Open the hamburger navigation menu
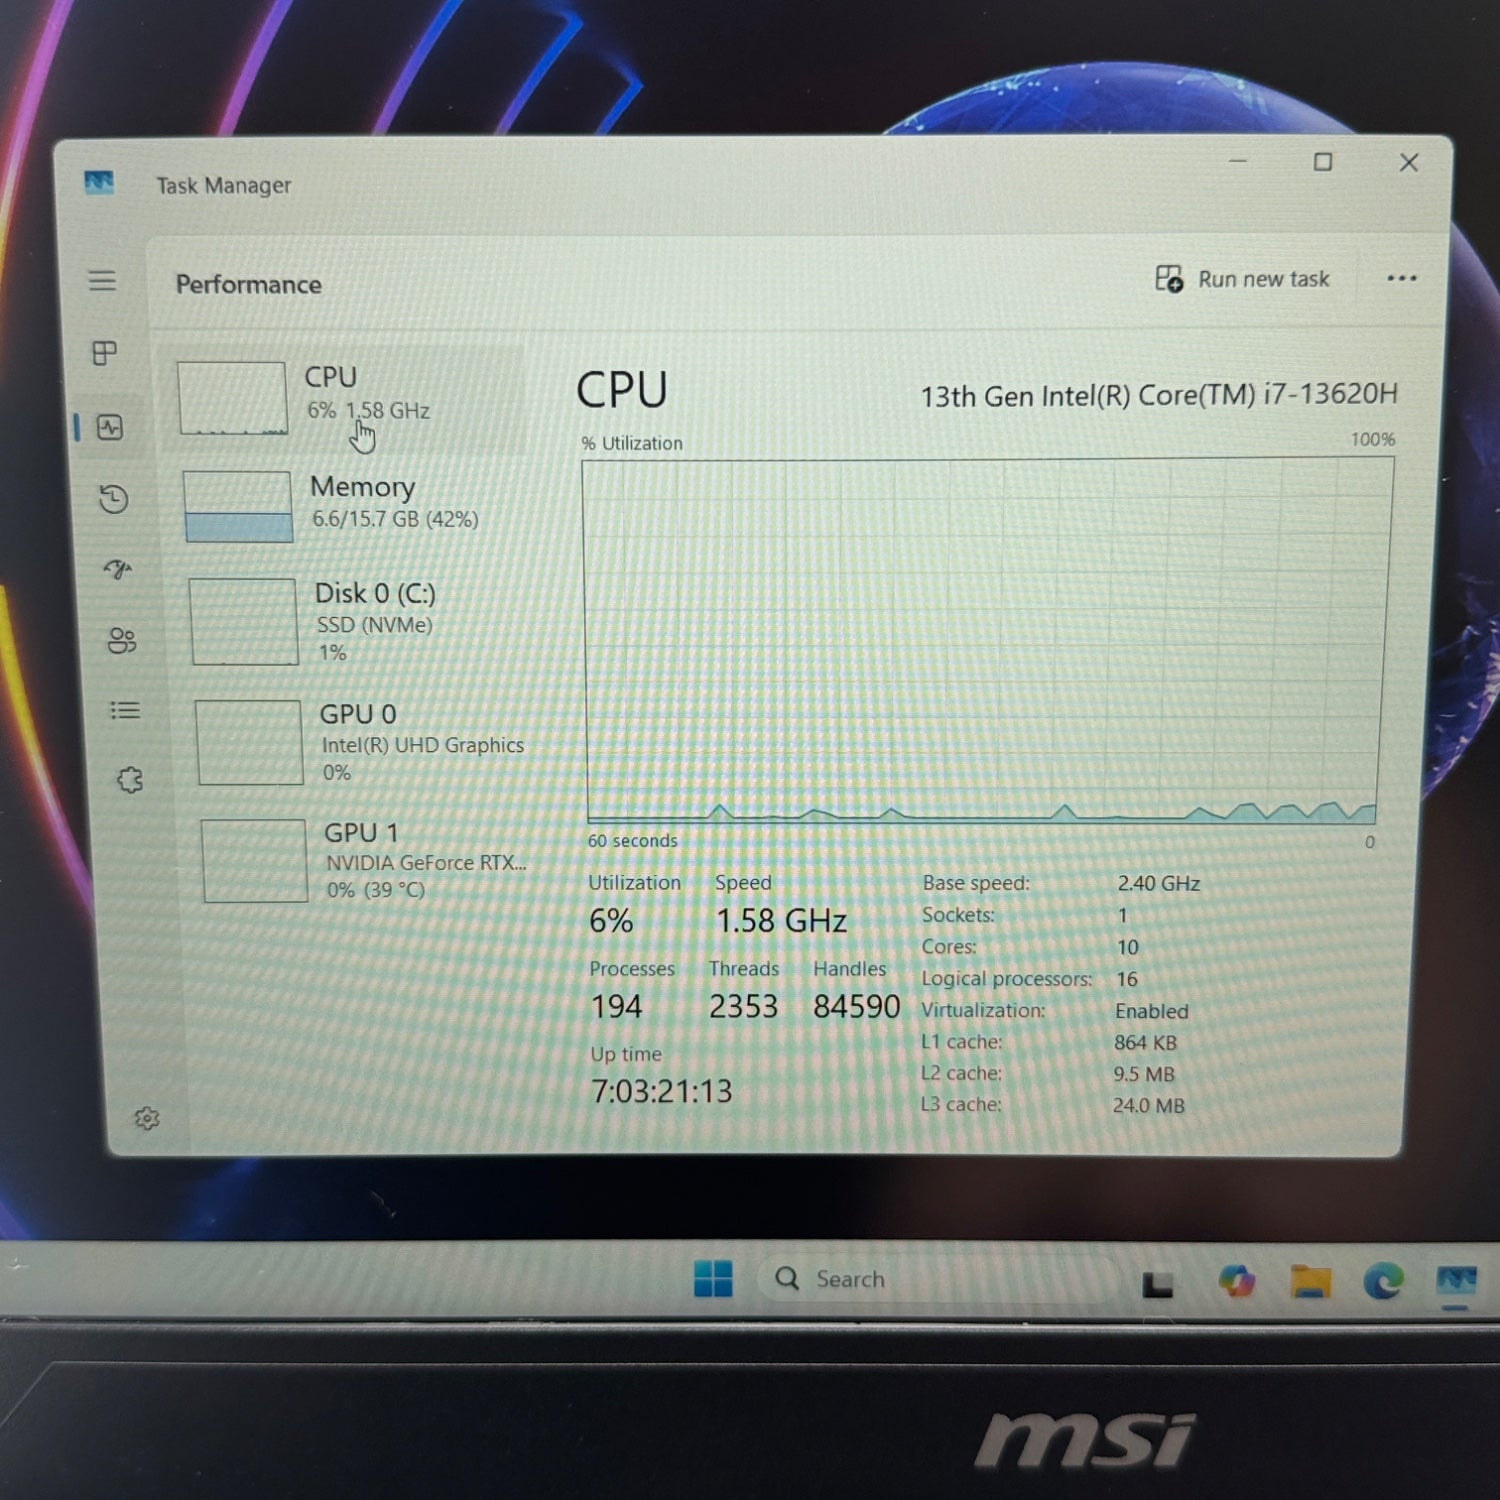 click(x=102, y=280)
